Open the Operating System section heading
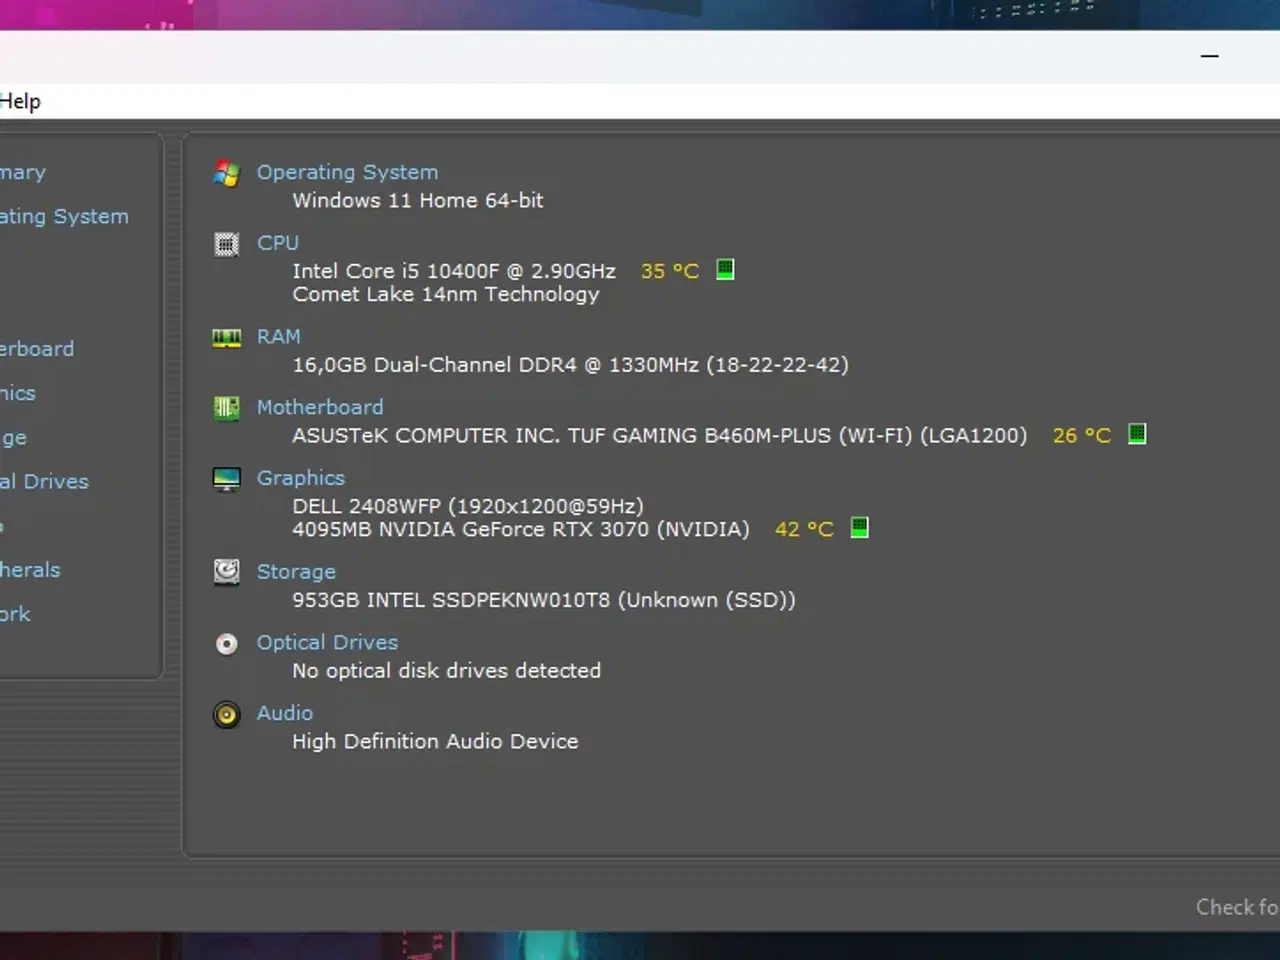Screen dimensions: 1280x960 point(347,172)
